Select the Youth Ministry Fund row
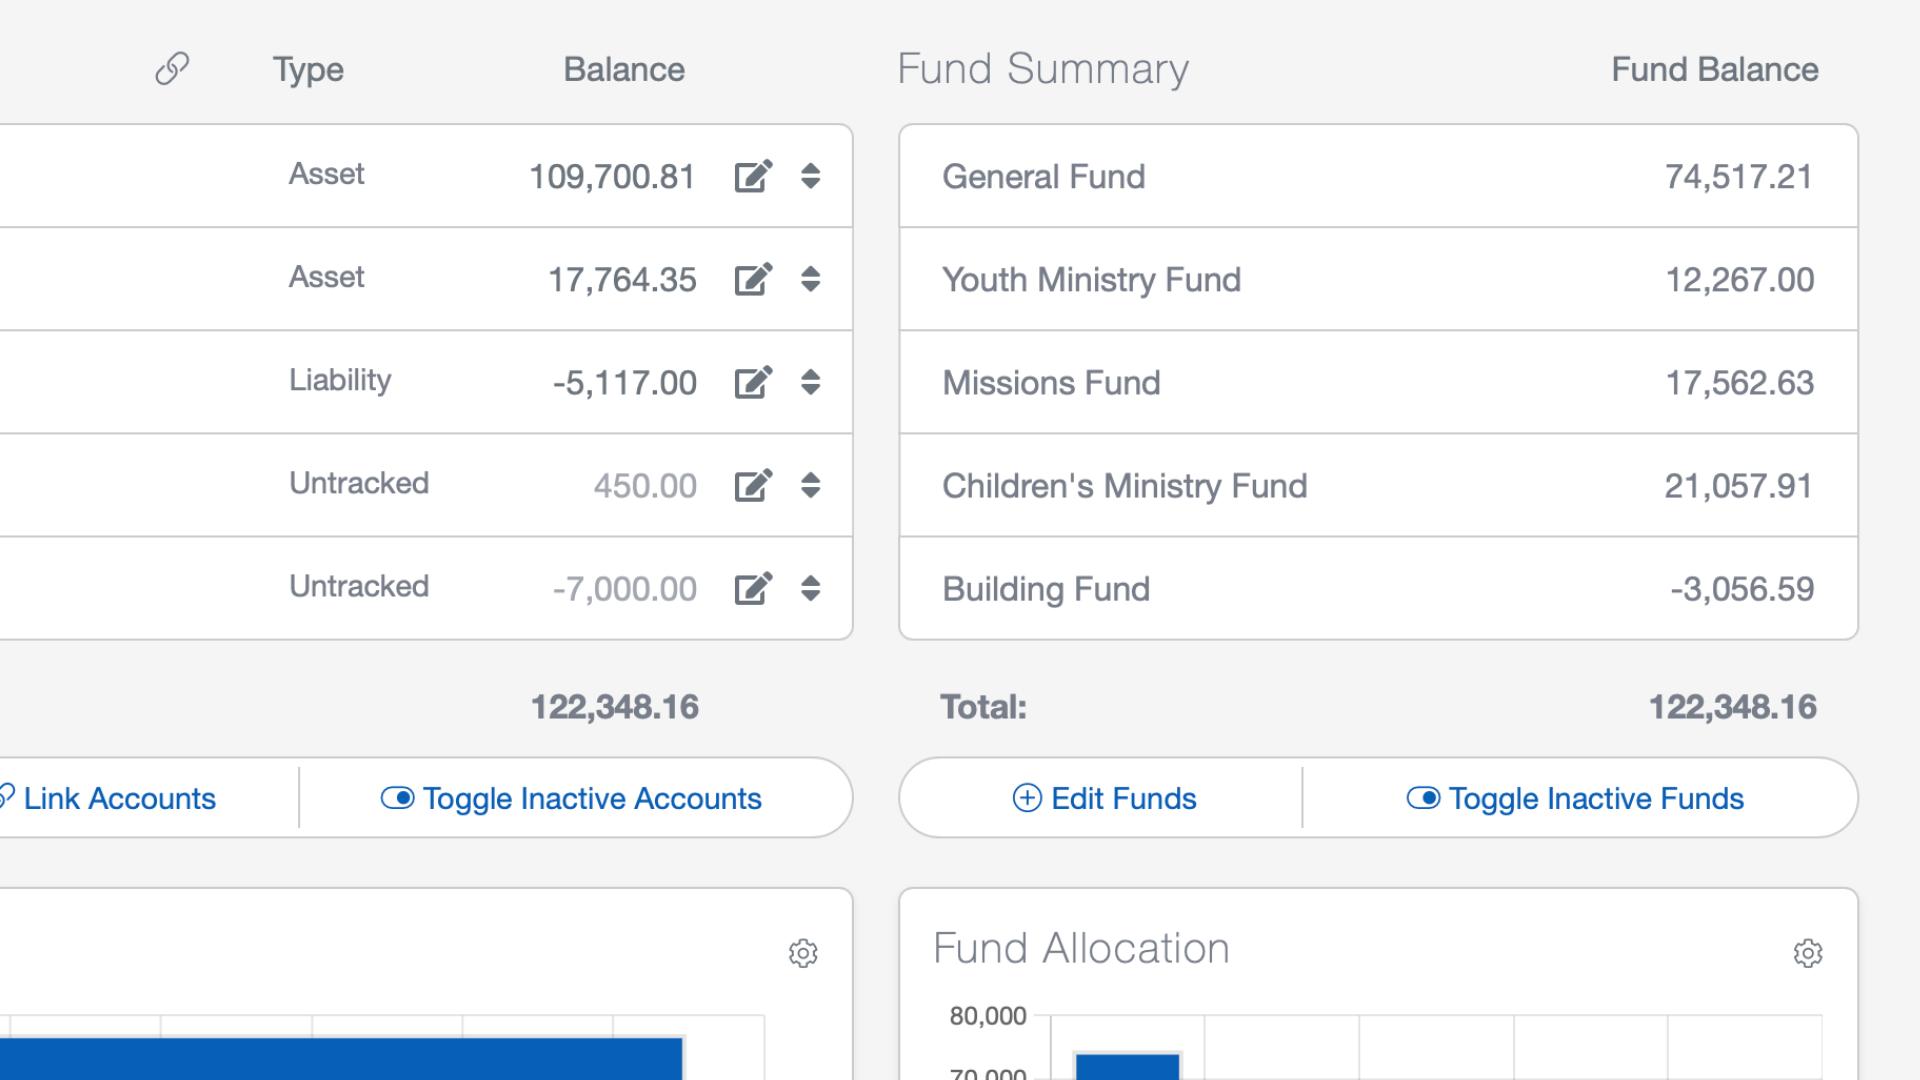This screenshot has width=1920, height=1080. coord(1378,279)
